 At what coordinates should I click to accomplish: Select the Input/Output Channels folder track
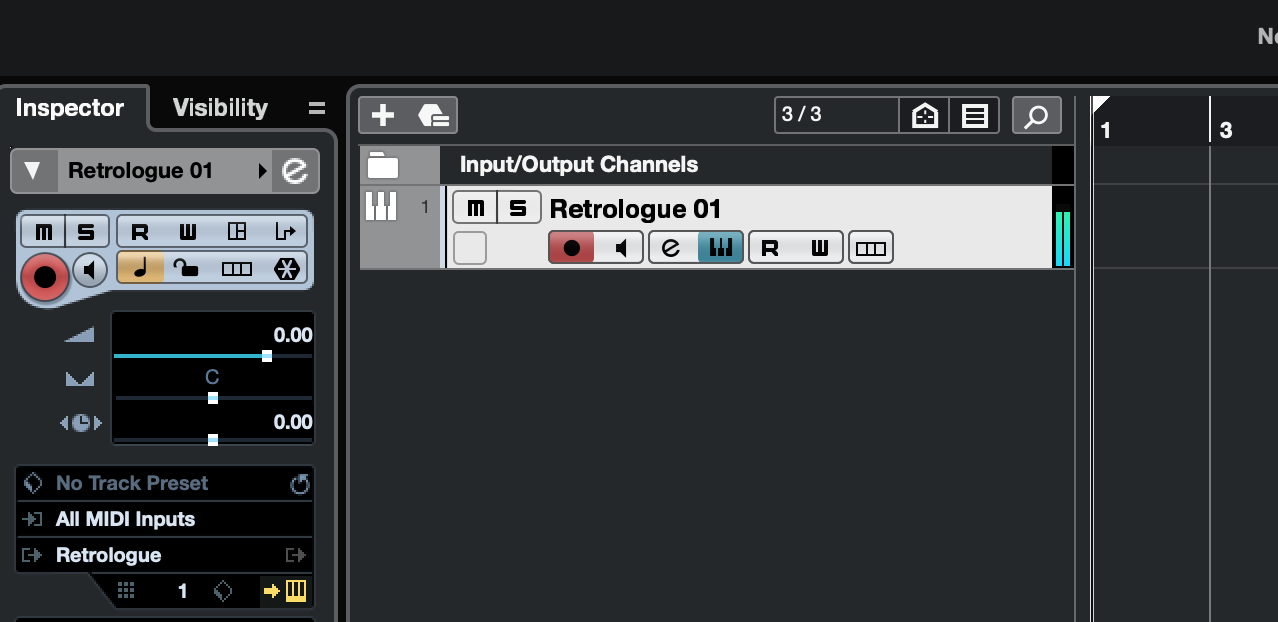[579, 165]
